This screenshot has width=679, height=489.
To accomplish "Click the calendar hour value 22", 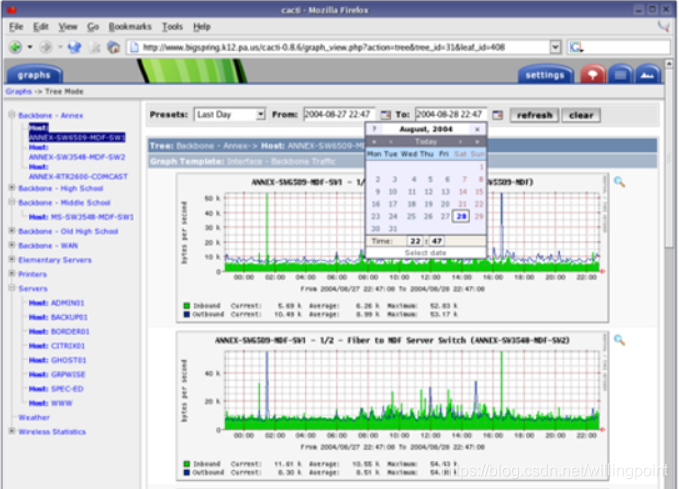I will coord(415,241).
